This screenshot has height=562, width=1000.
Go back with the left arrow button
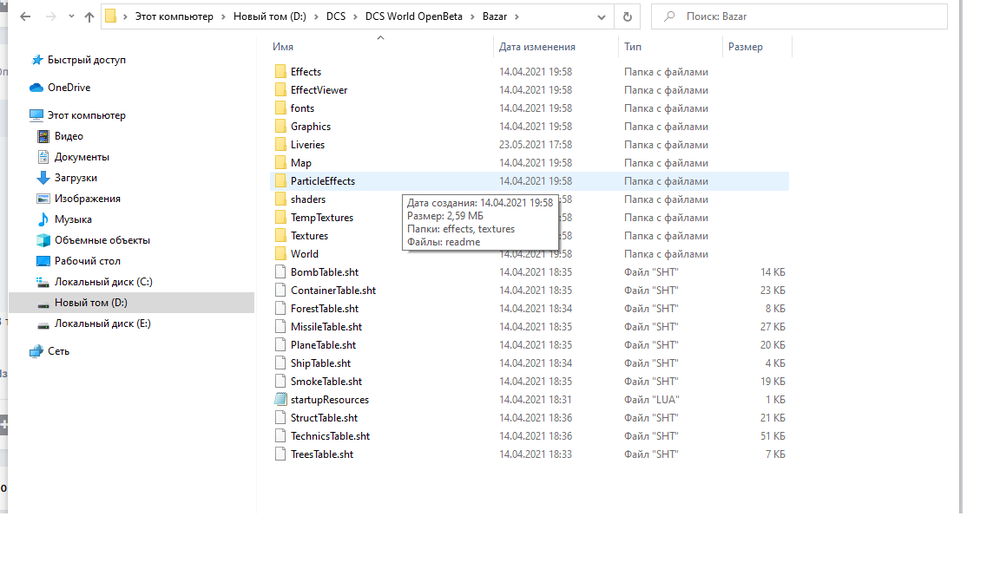26,17
